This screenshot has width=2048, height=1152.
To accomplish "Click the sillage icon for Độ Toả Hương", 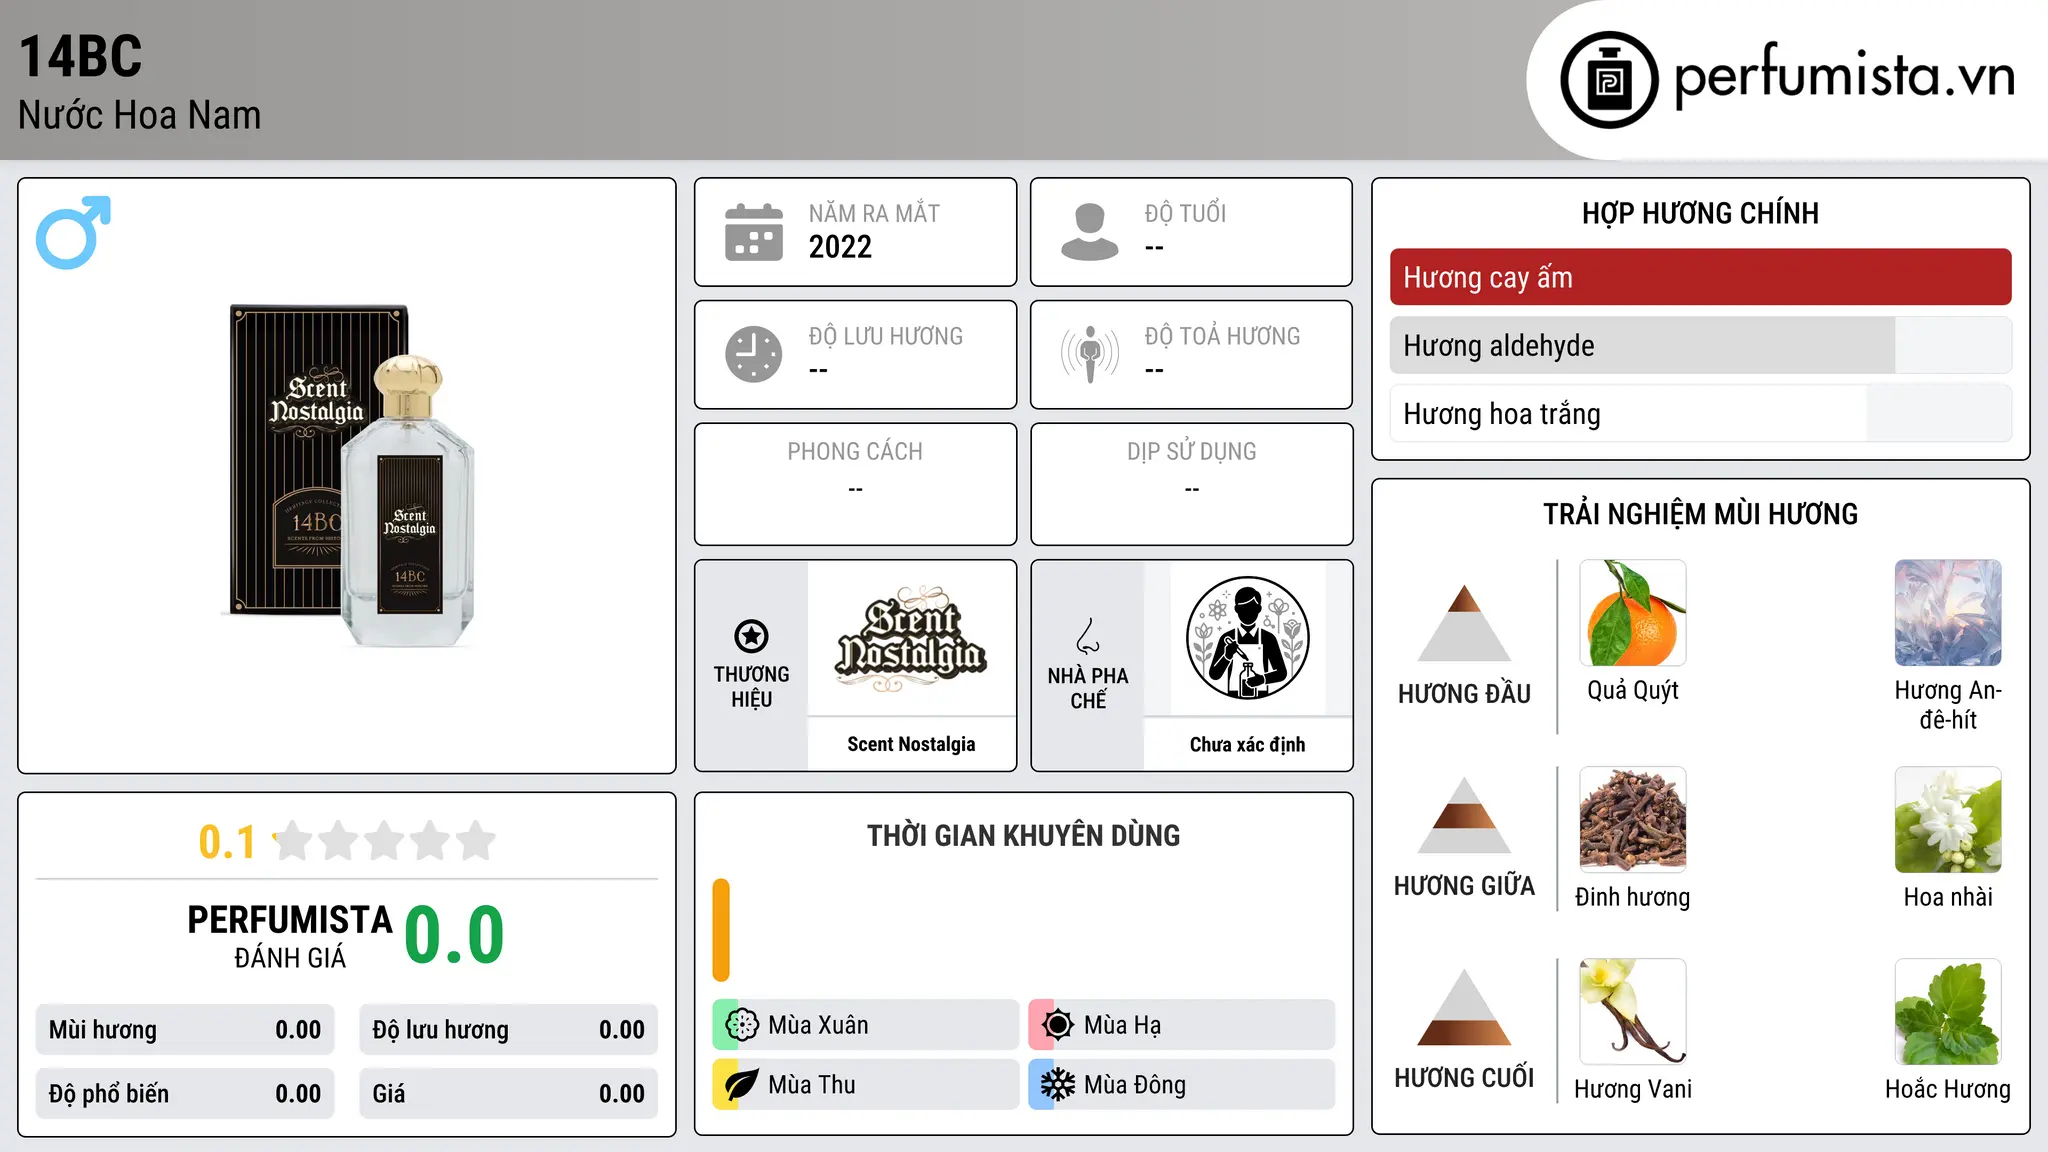I will pos(1090,354).
